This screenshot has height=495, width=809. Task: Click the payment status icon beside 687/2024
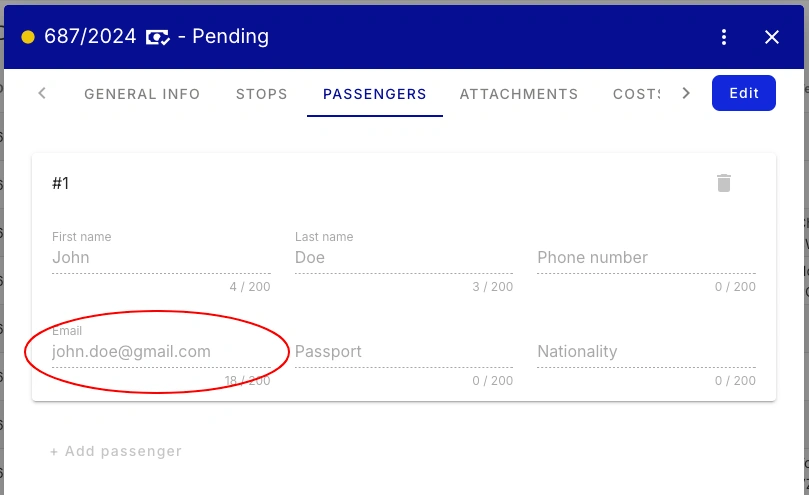coord(157,37)
